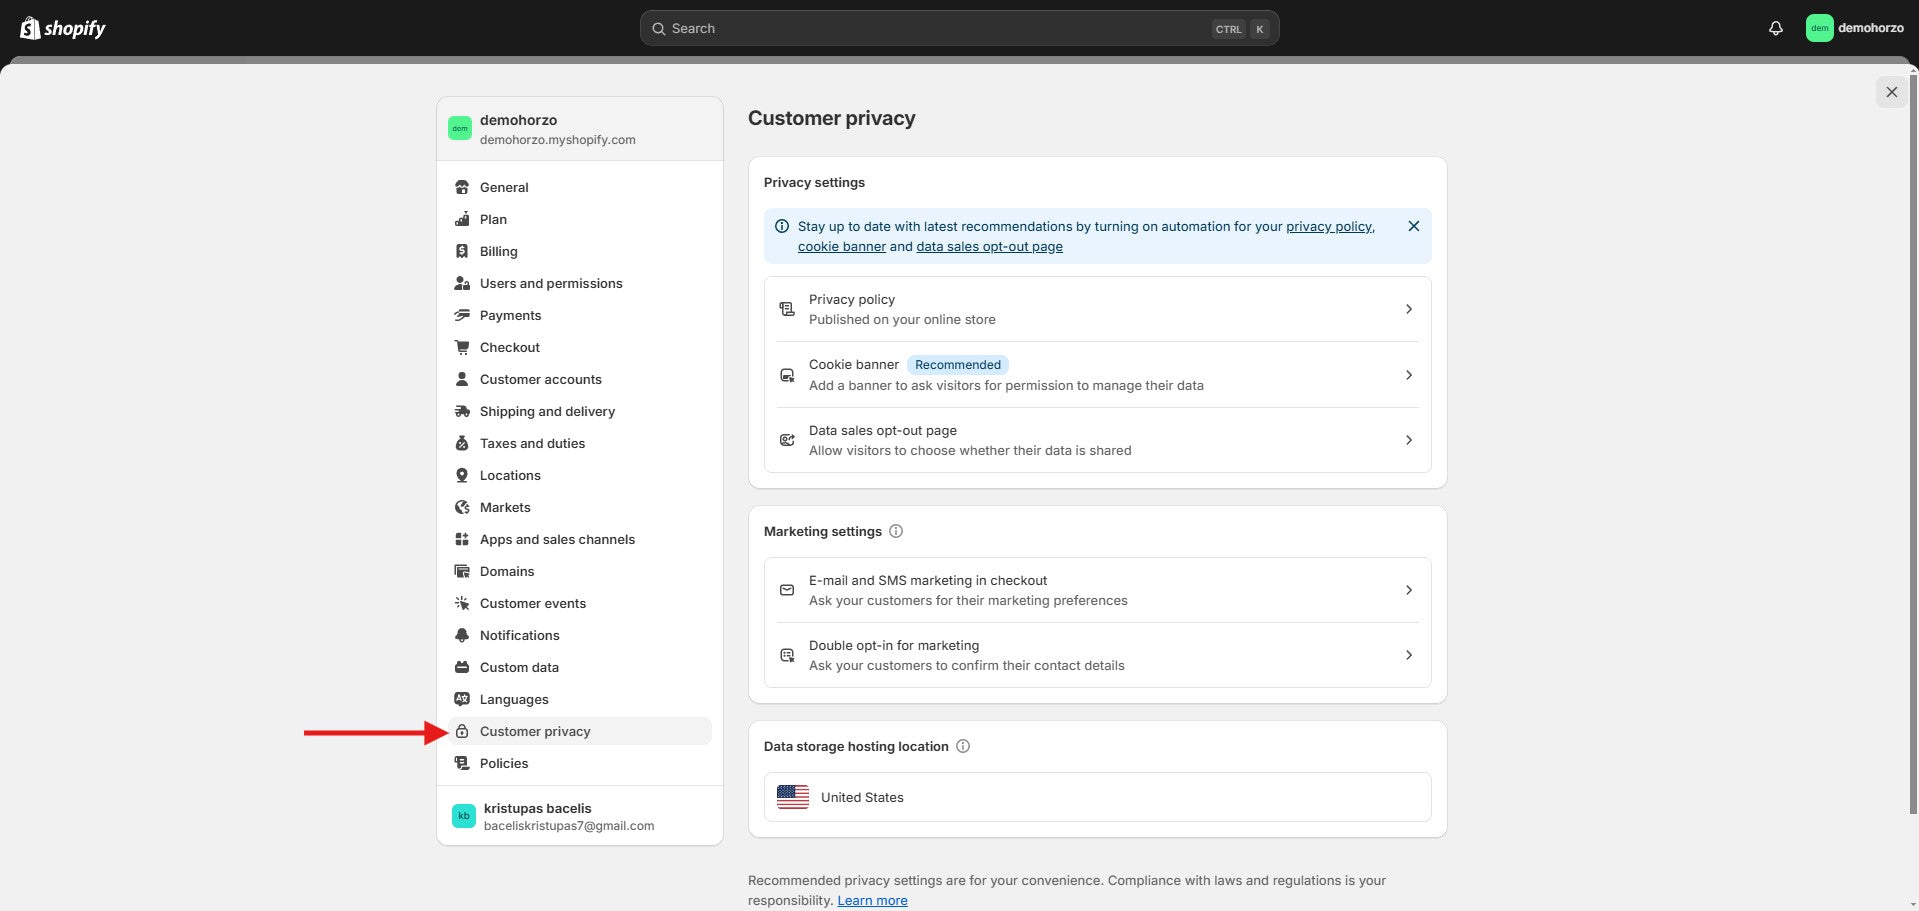Open the Checkout settings menu item
Screen dimensions: 1919x911
[x=509, y=347]
